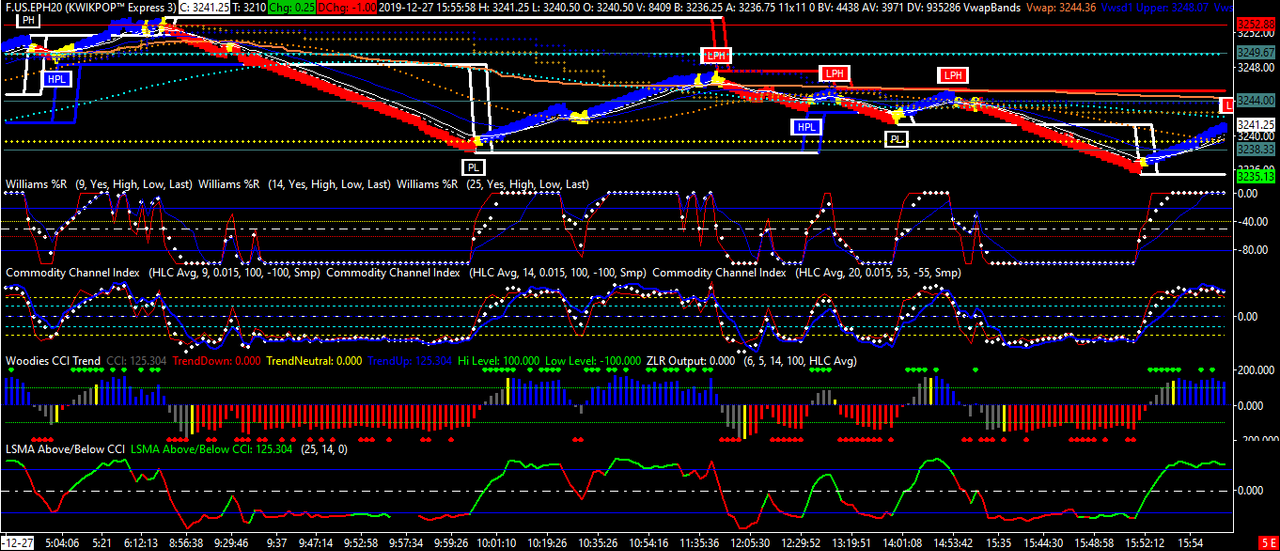
Task: Click the red 3252.88 price axis label
Action: [1256, 24]
